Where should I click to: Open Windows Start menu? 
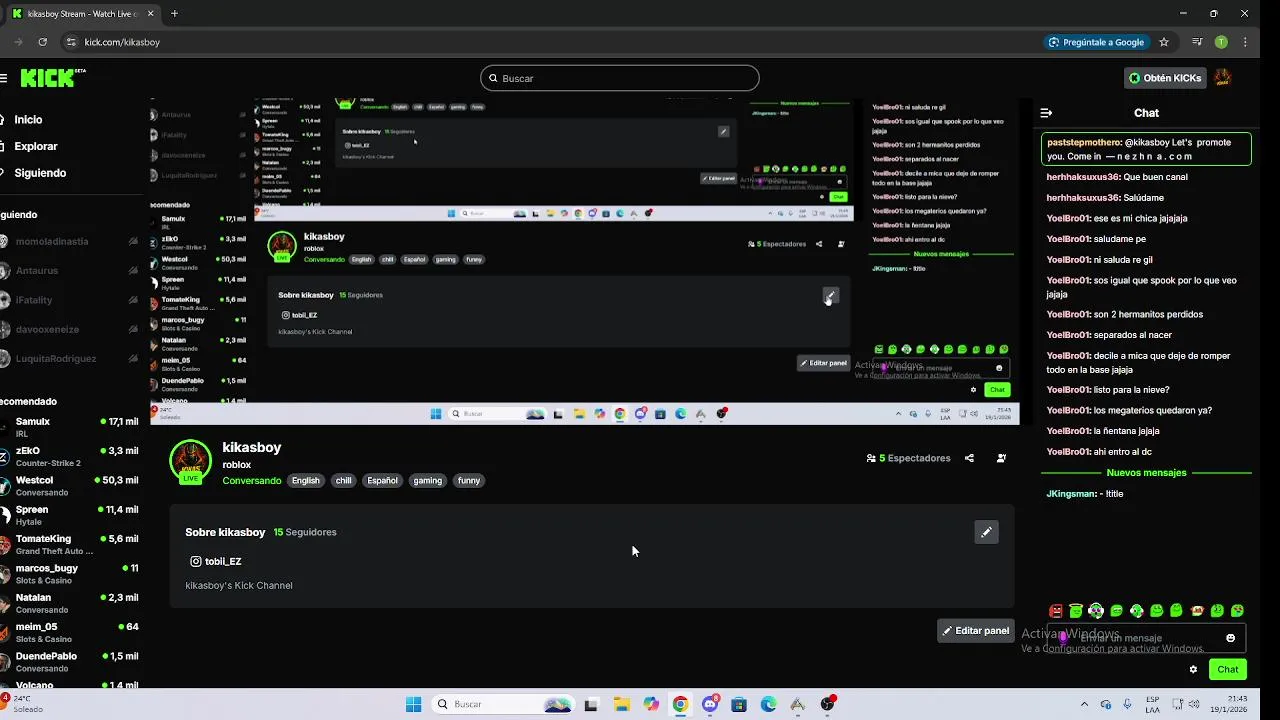tap(413, 704)
